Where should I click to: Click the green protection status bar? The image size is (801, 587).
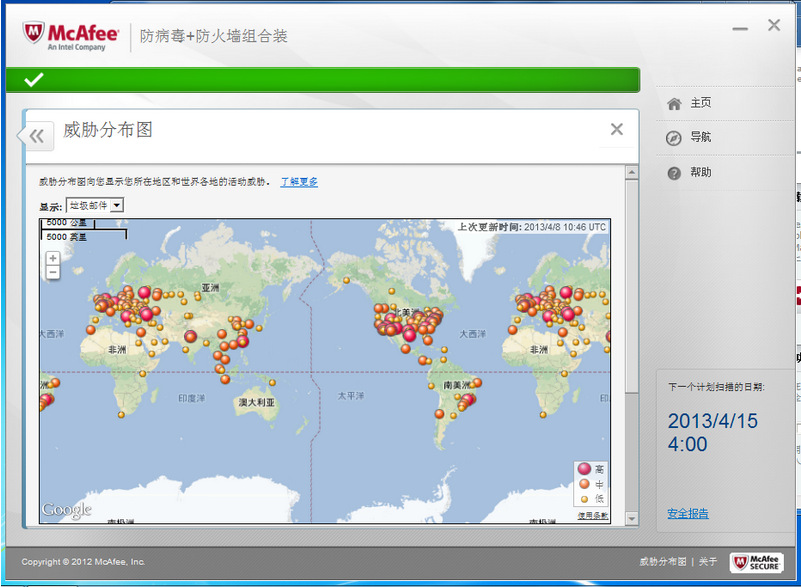[x=322, y=80]
